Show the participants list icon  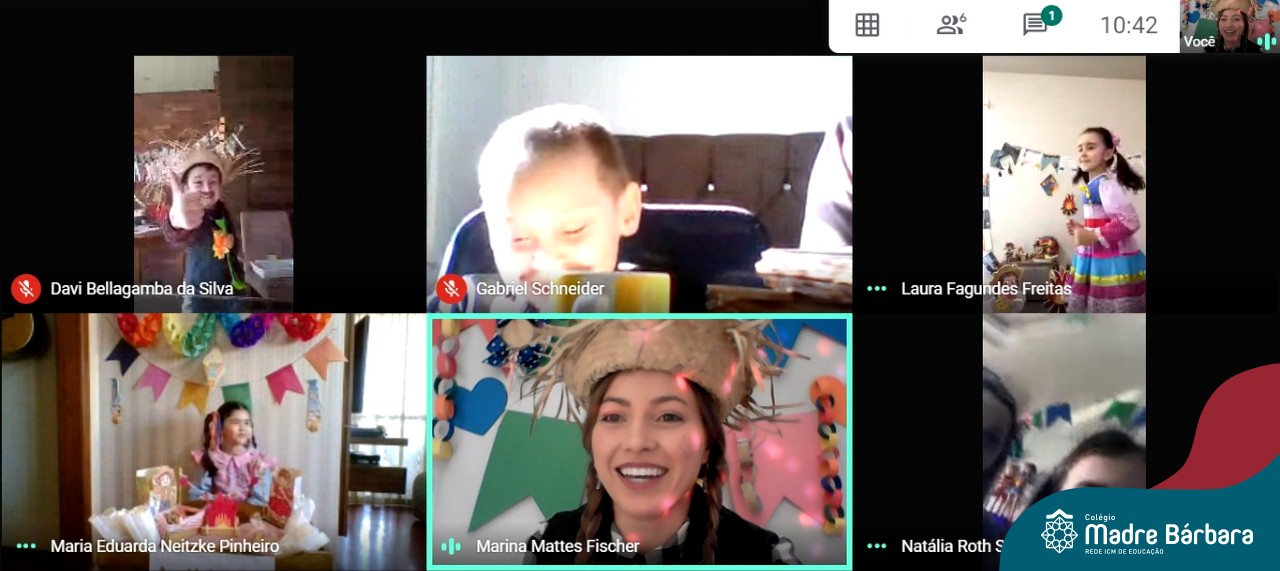click(x=950, y=25)
